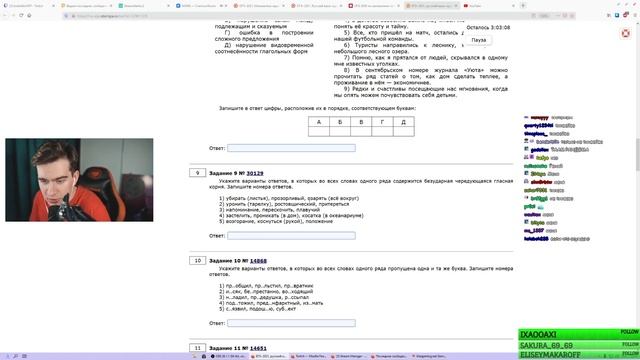Click the webcam video overlay
The image size is (640, 360).
(x=79, y=180)
